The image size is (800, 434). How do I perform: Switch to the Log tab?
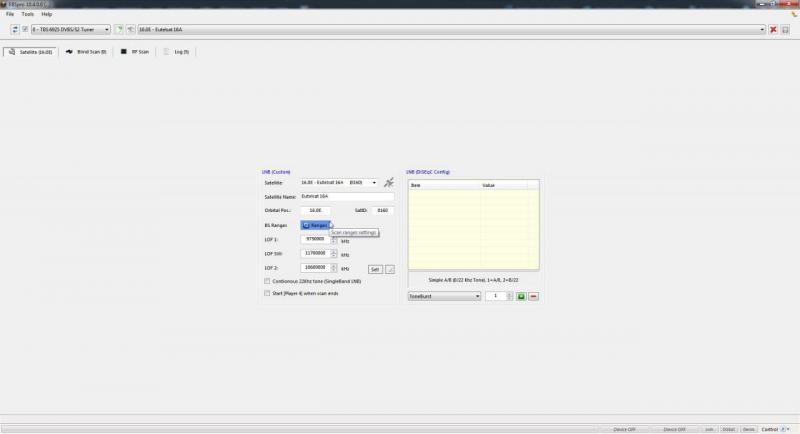click(177, 52)
